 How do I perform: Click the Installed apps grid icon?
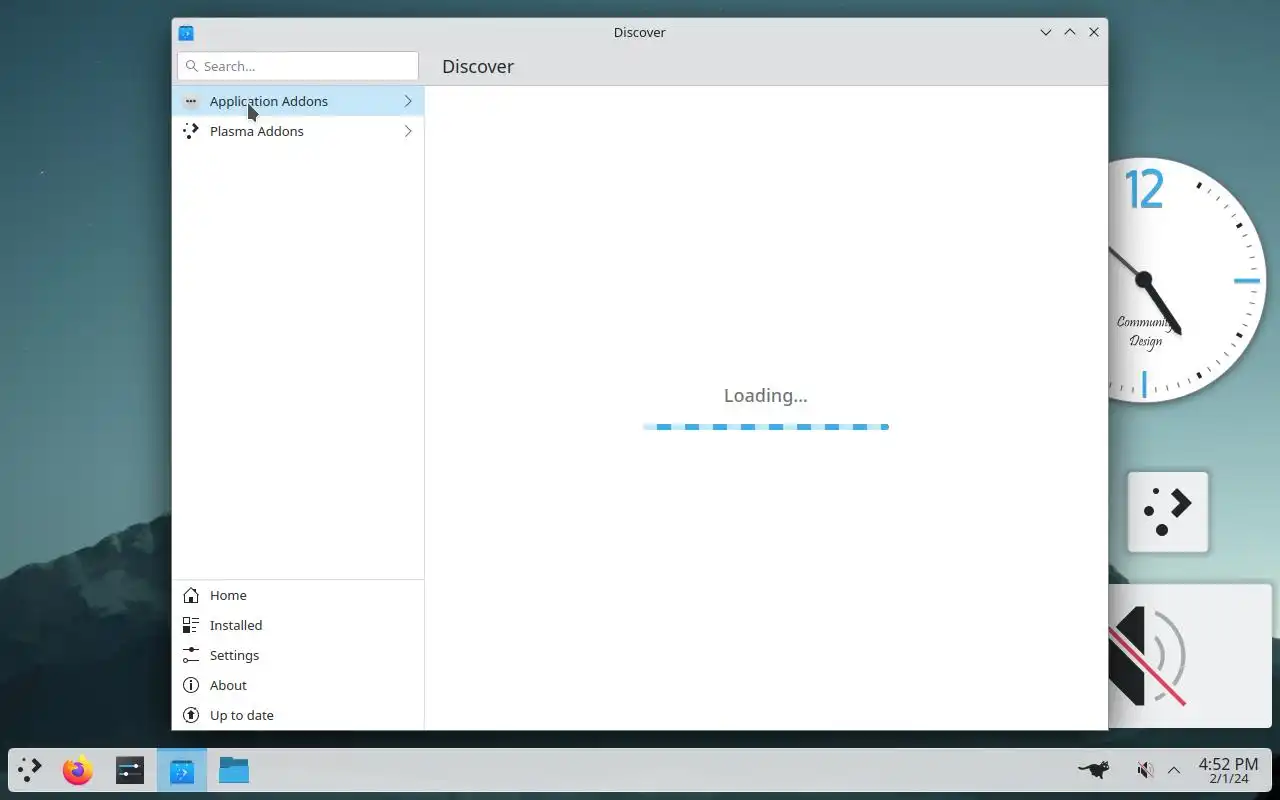(x=191, y=625)
